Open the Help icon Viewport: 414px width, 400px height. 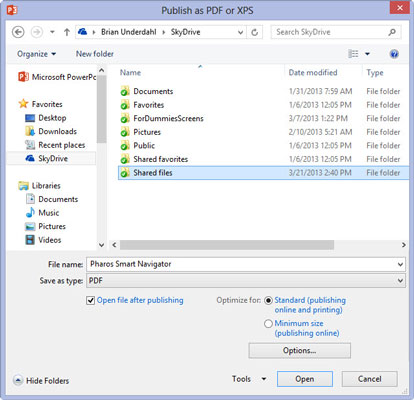point(394,54)
